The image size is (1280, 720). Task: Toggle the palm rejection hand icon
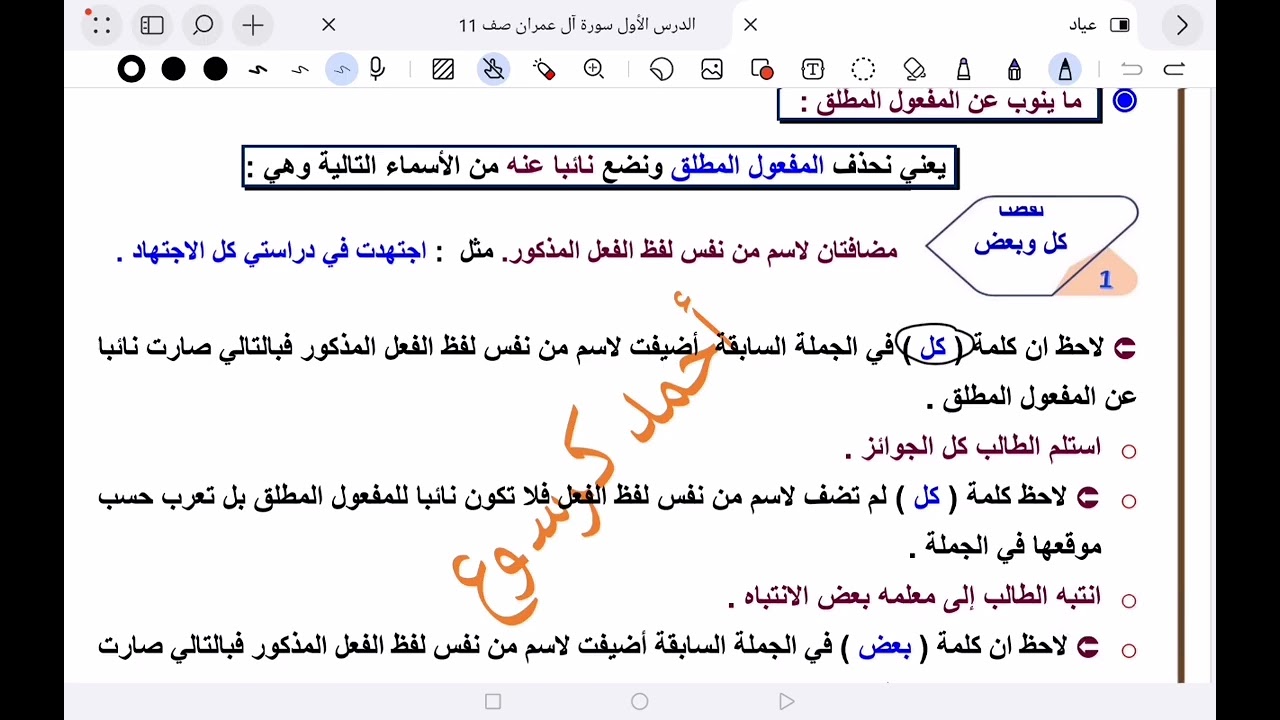coord(493,69)
